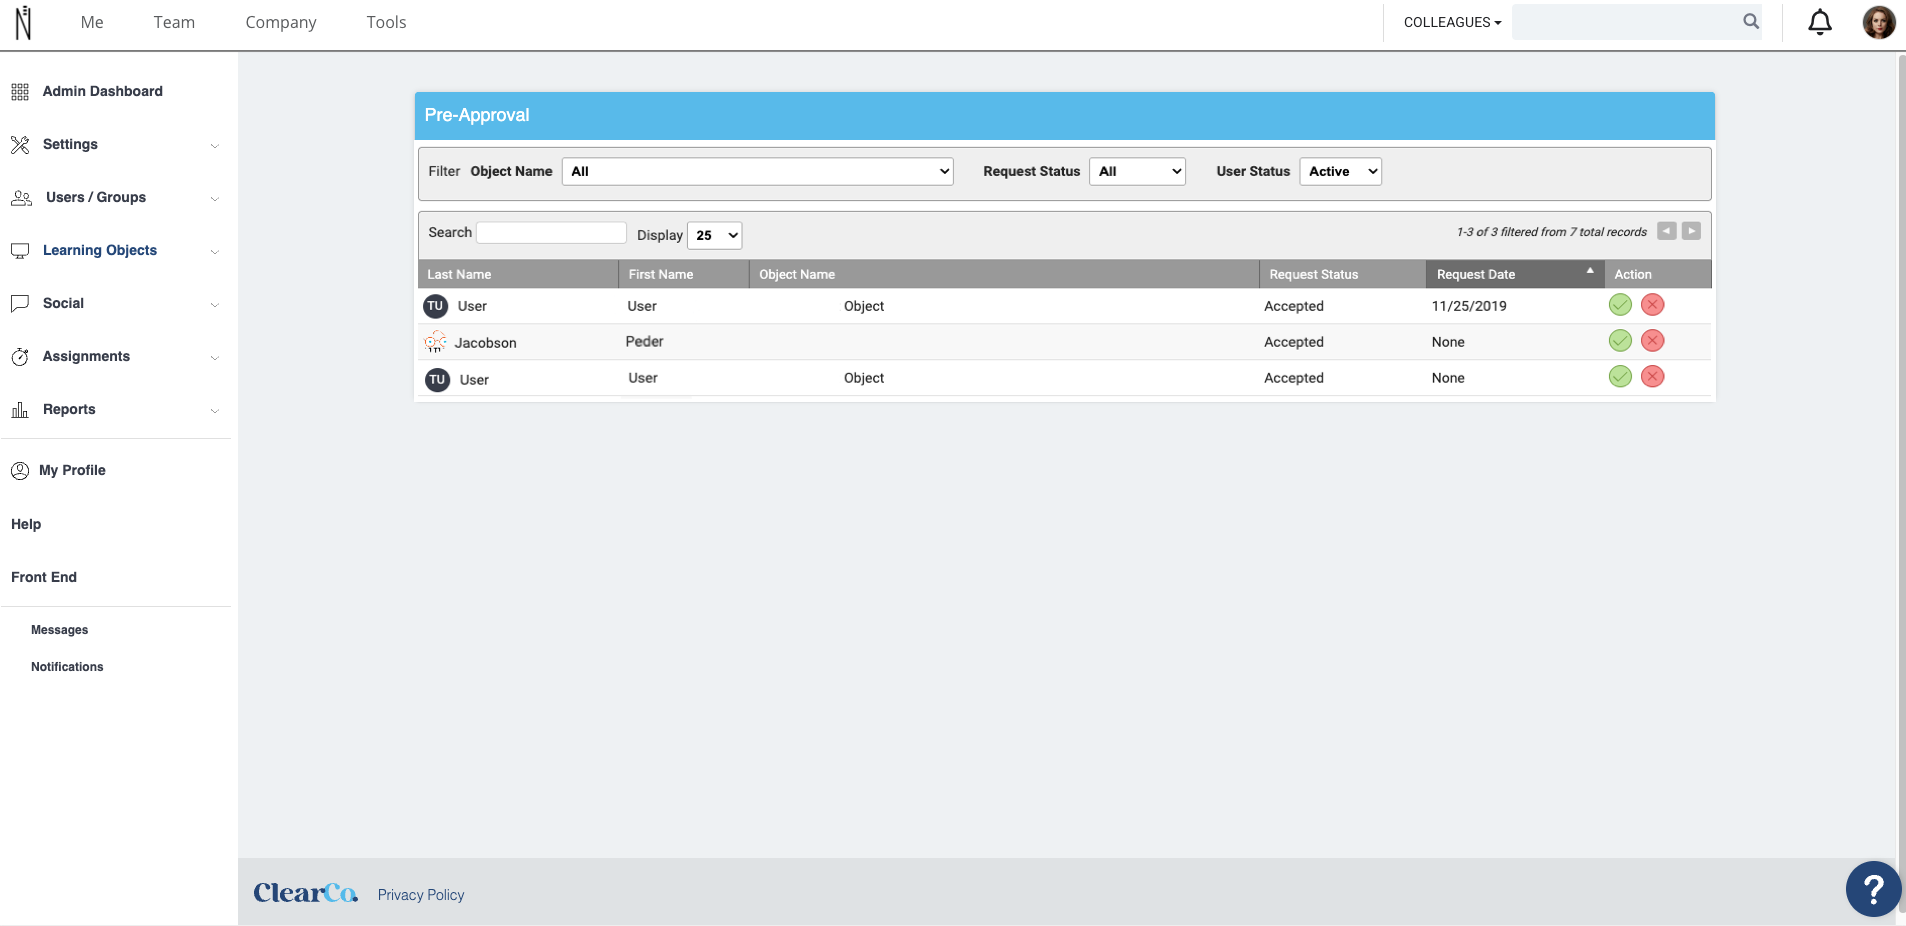This screenshot has width=1906, height=926.
Task: Sort table by Last Name column
Action: (517, 274)
